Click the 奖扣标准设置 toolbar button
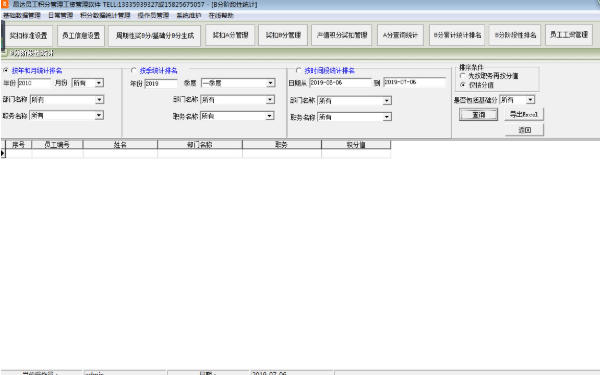The image size is (600, 375). [x=28, y=36]
